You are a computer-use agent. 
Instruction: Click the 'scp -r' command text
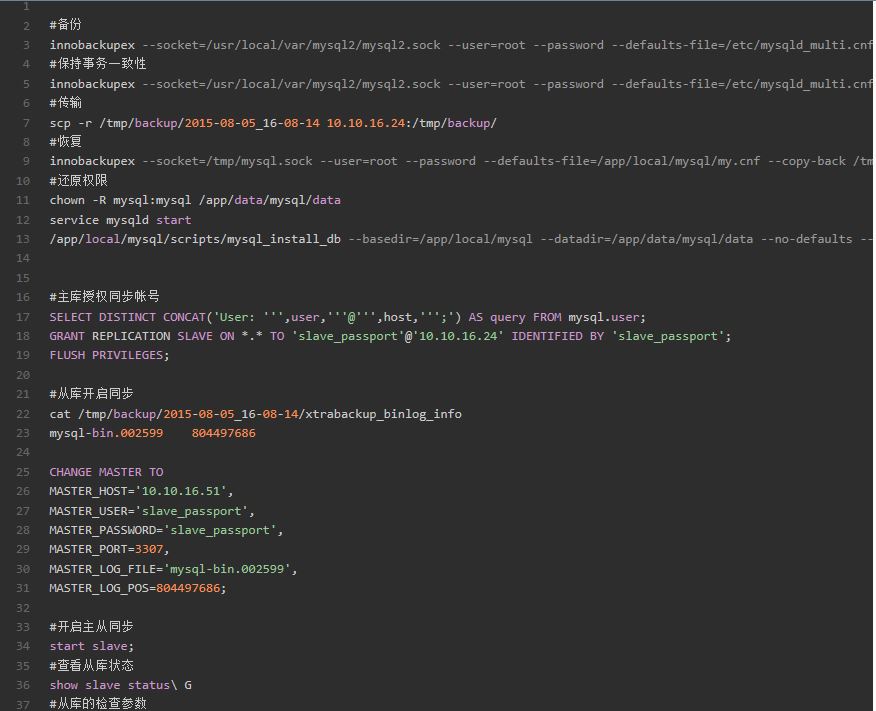click(x=71, y=123)
